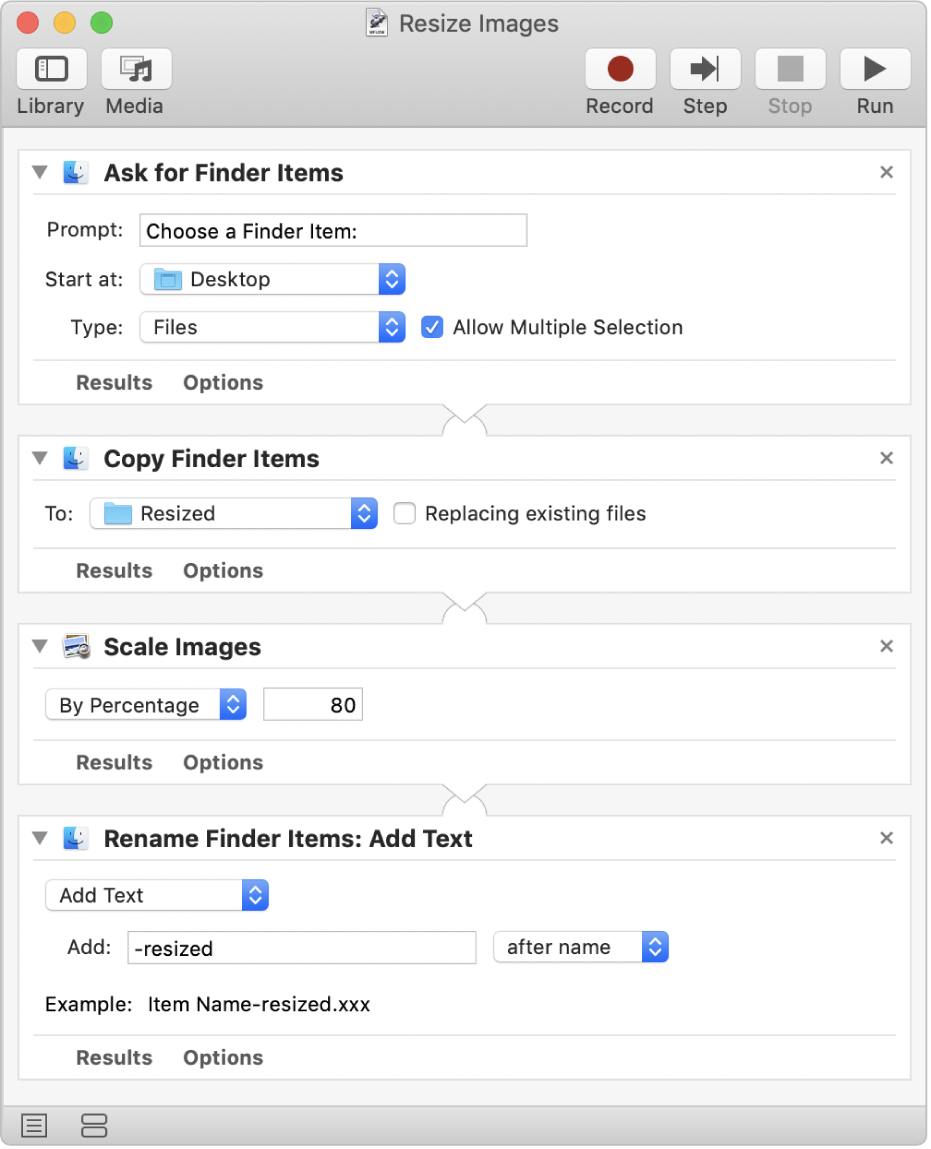Open the after name dropdown
Viewport: 931px width, 1149px height.
[655, 947]
